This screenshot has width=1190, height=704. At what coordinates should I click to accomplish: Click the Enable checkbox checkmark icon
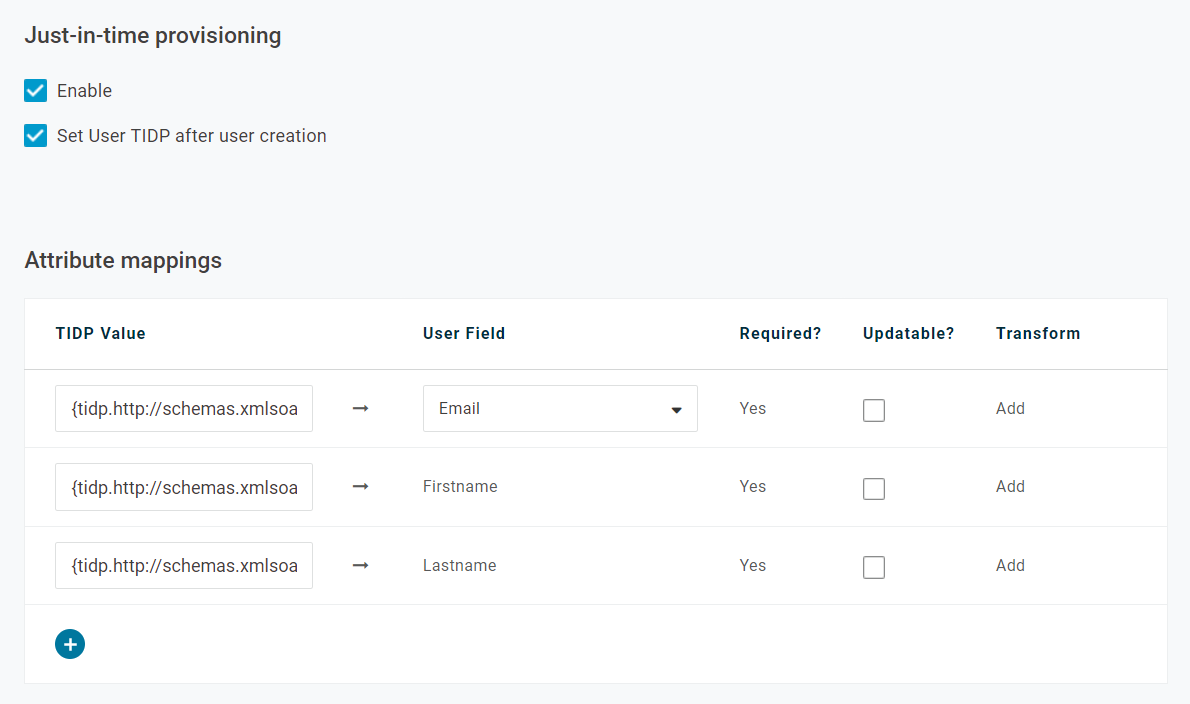point(35,90)
